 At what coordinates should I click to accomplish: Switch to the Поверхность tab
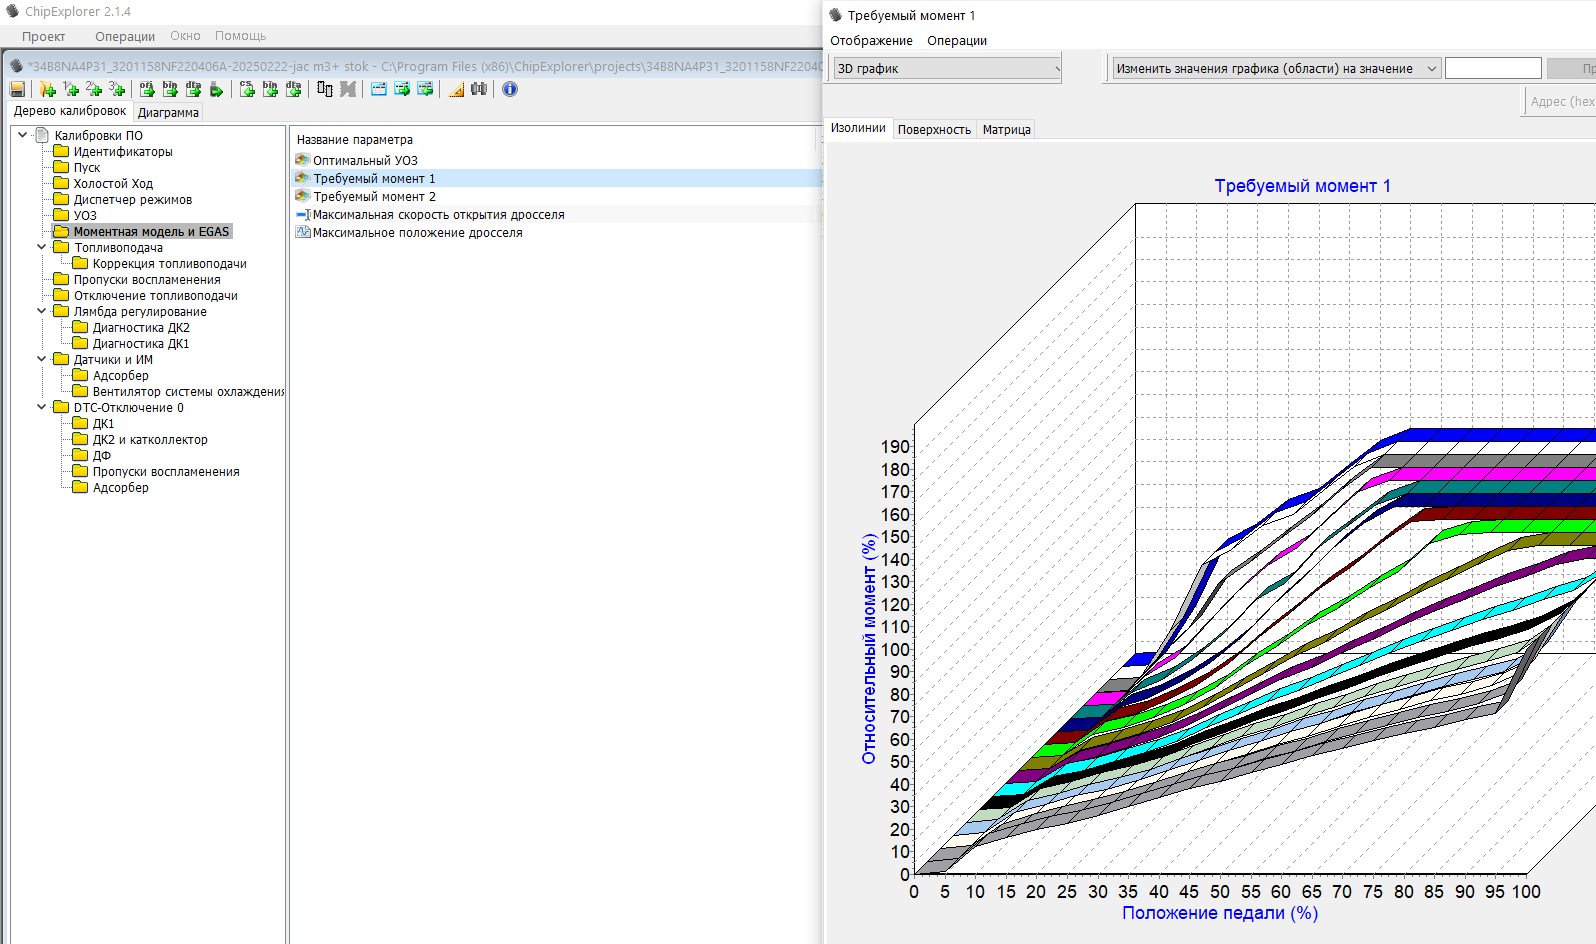(933, 130)
